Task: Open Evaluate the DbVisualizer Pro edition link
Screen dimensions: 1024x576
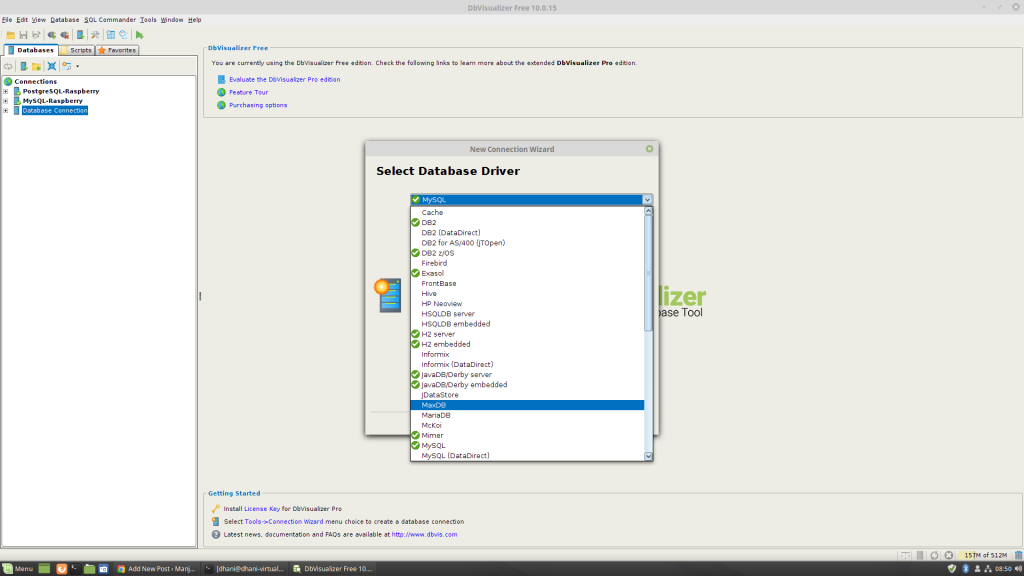Action: point(284,80)
